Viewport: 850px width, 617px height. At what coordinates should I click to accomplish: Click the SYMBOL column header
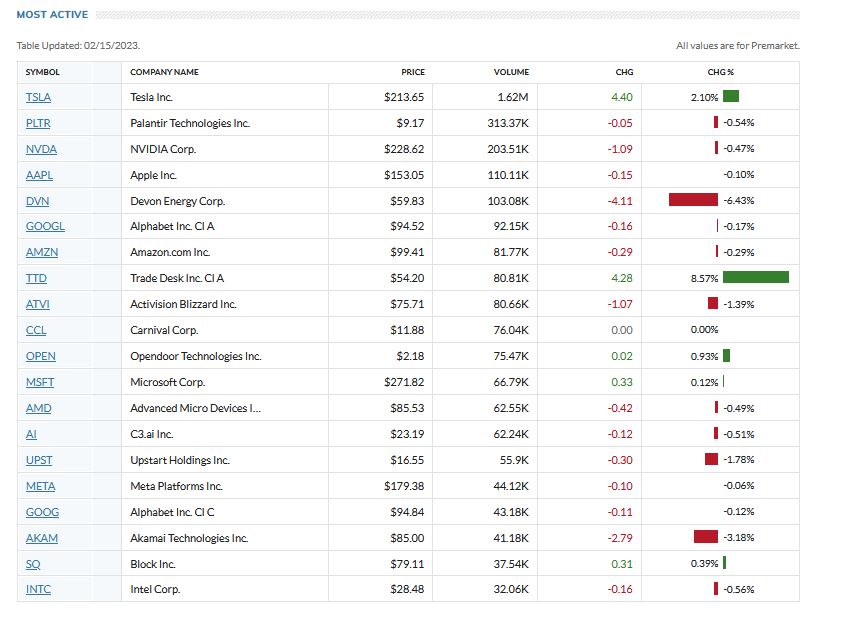(x=43, y=72)
